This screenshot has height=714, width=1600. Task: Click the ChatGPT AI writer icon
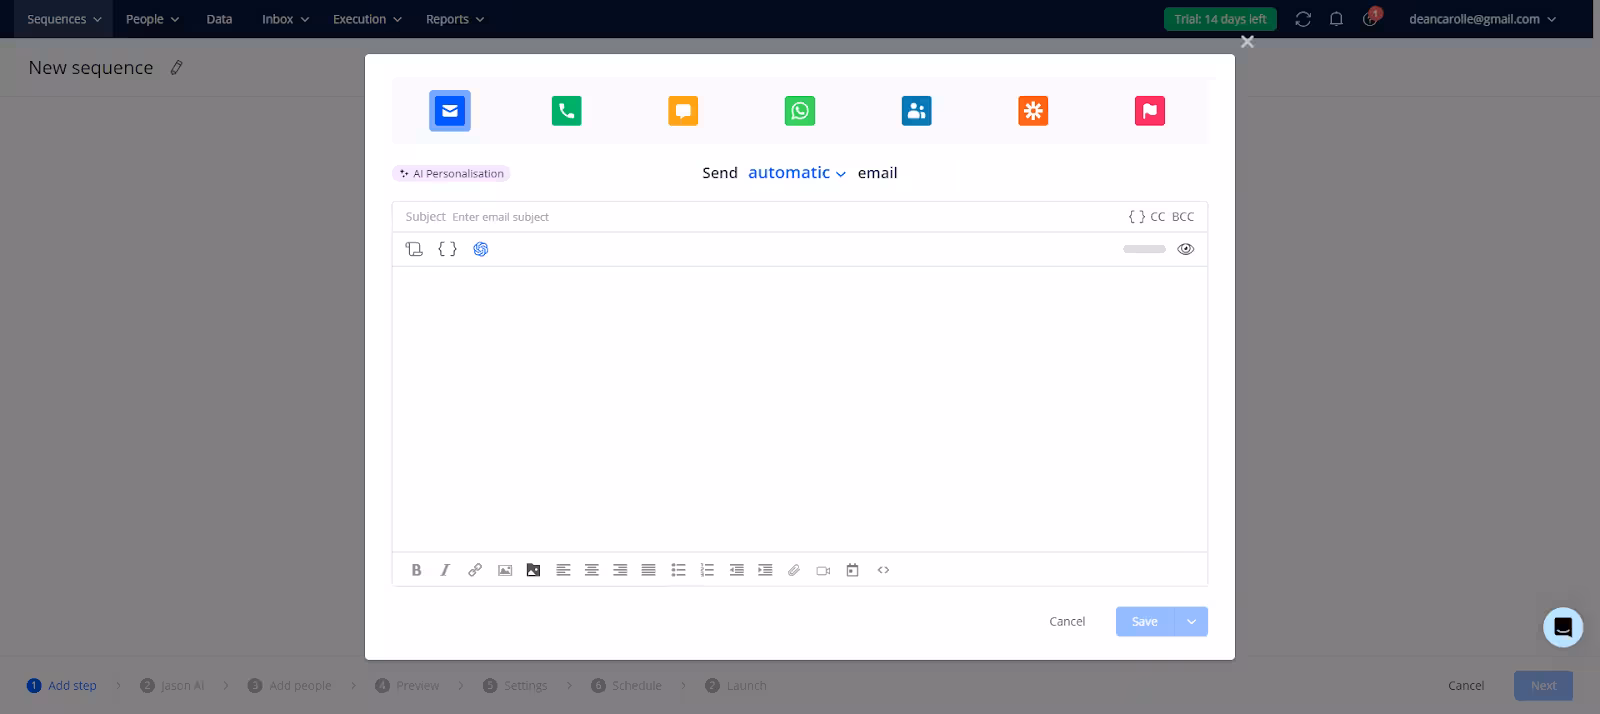[x=481, y=249]
